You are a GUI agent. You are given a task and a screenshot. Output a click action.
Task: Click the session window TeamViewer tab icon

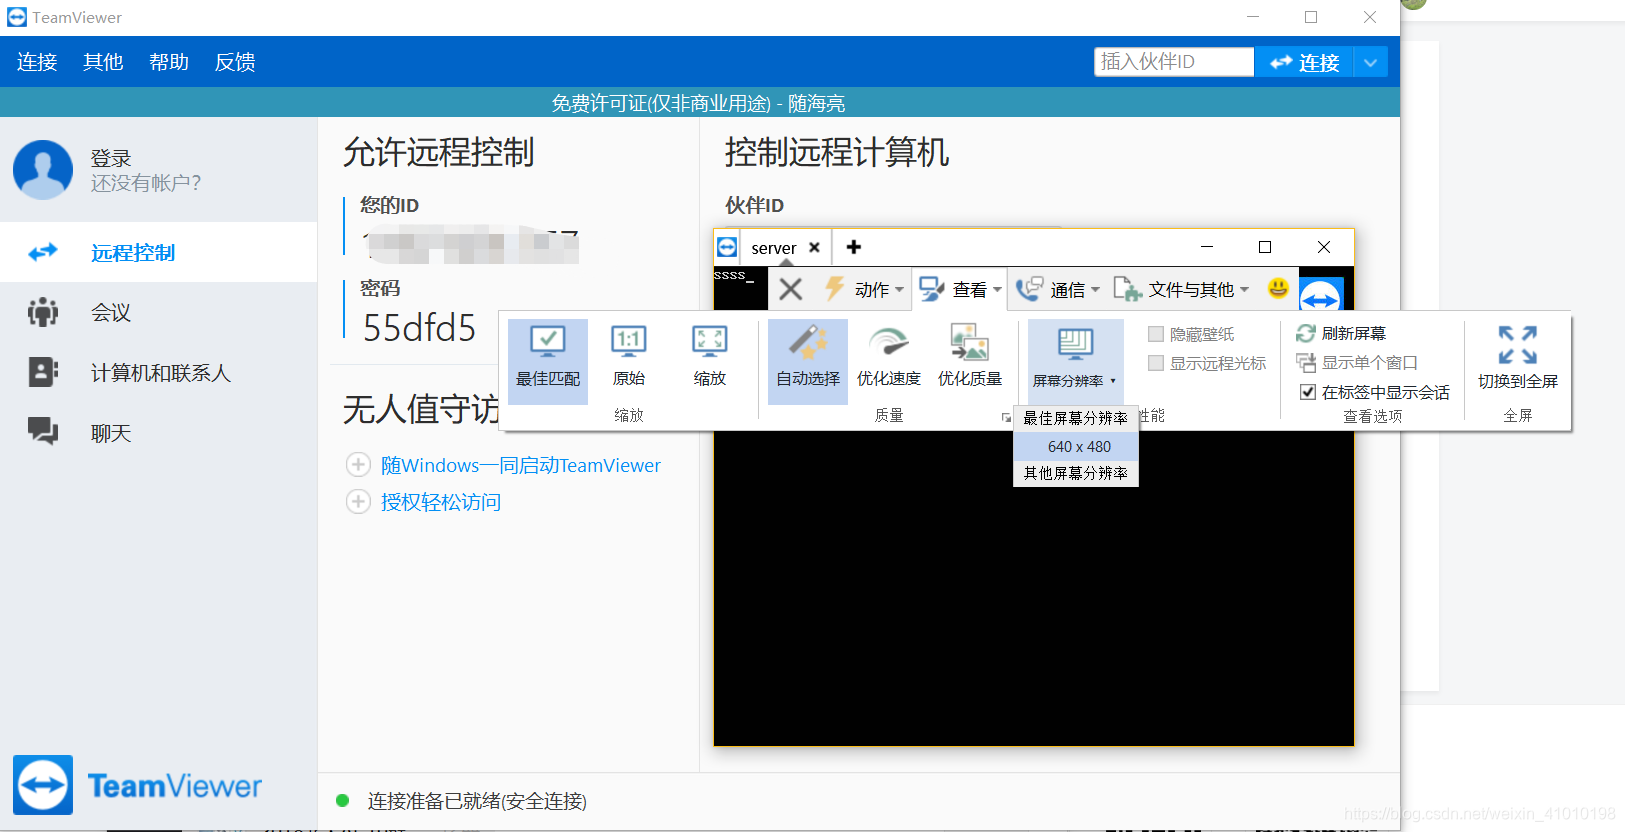(728, 247)
